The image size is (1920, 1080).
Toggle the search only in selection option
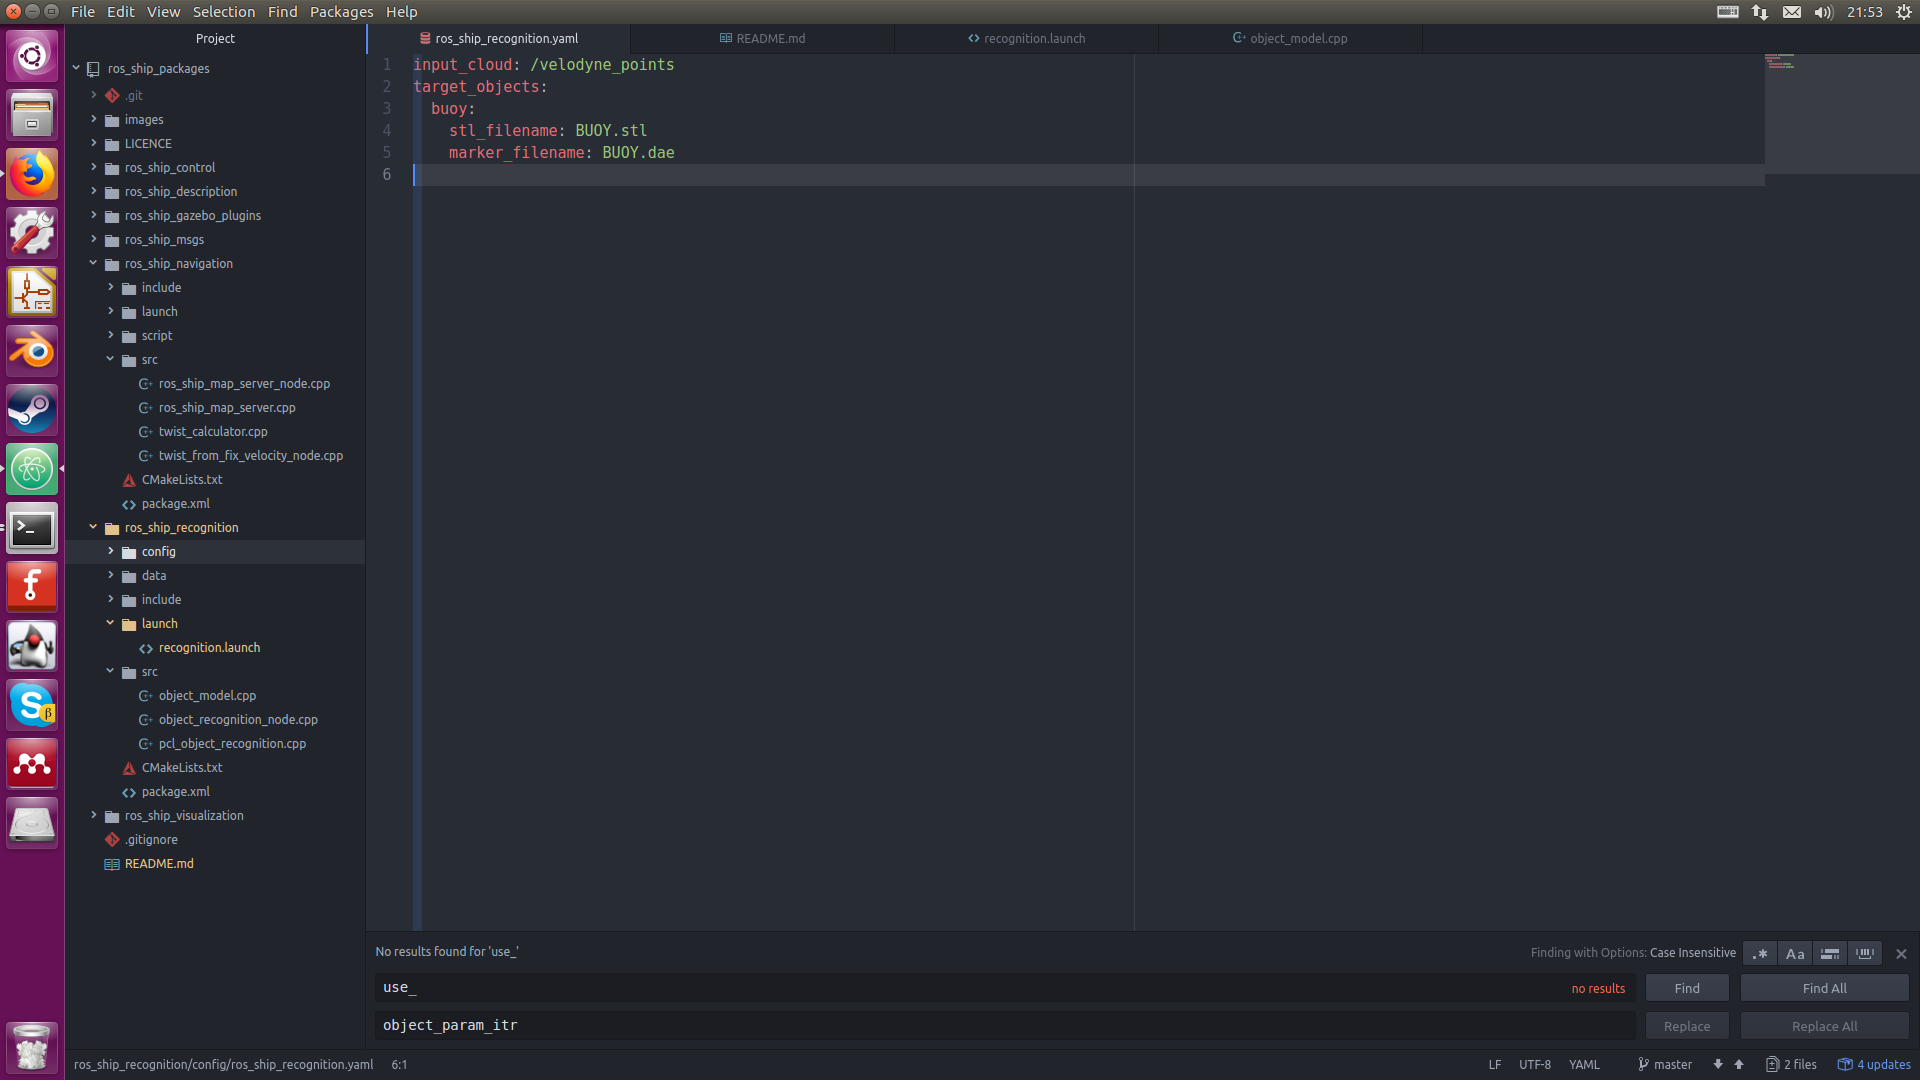pos(1830,954)
